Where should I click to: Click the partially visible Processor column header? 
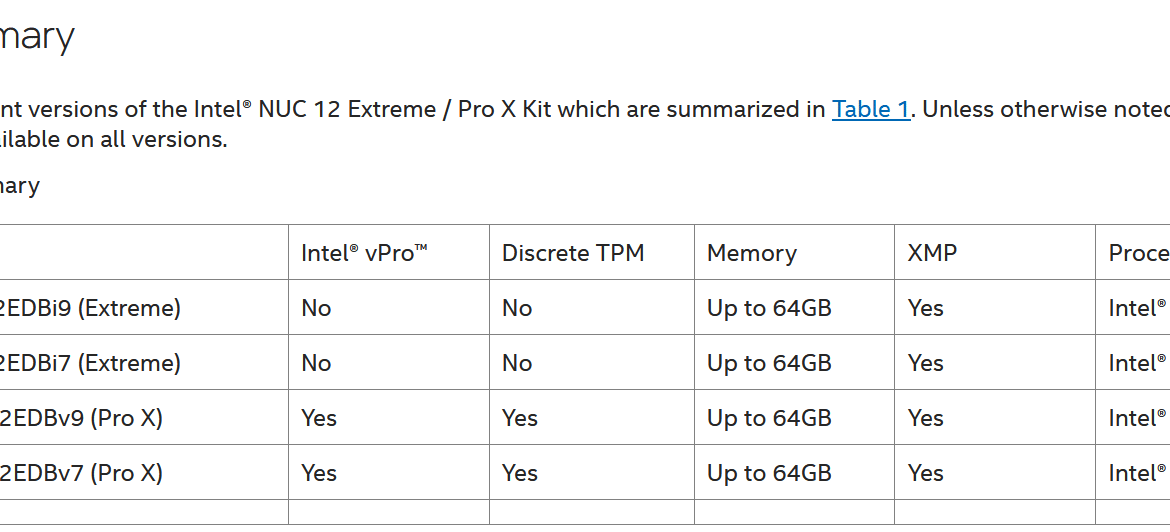tap(1139, 253)
